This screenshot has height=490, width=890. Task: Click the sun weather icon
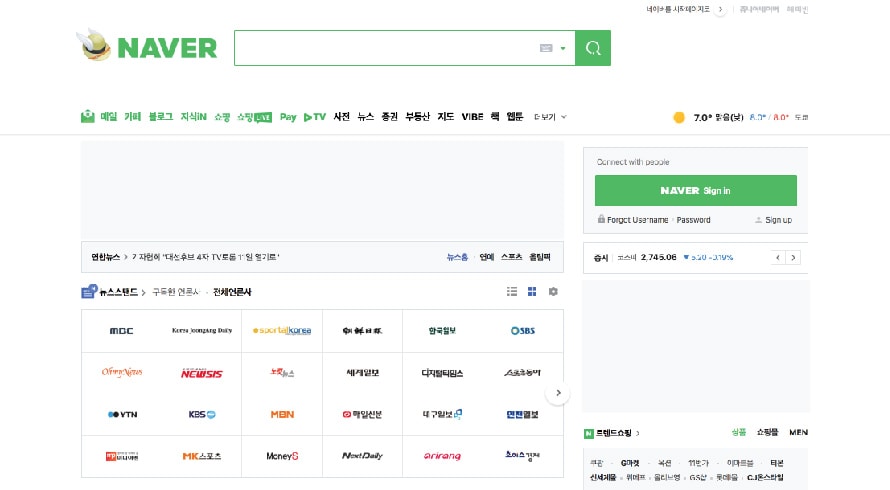pos(679,118)
